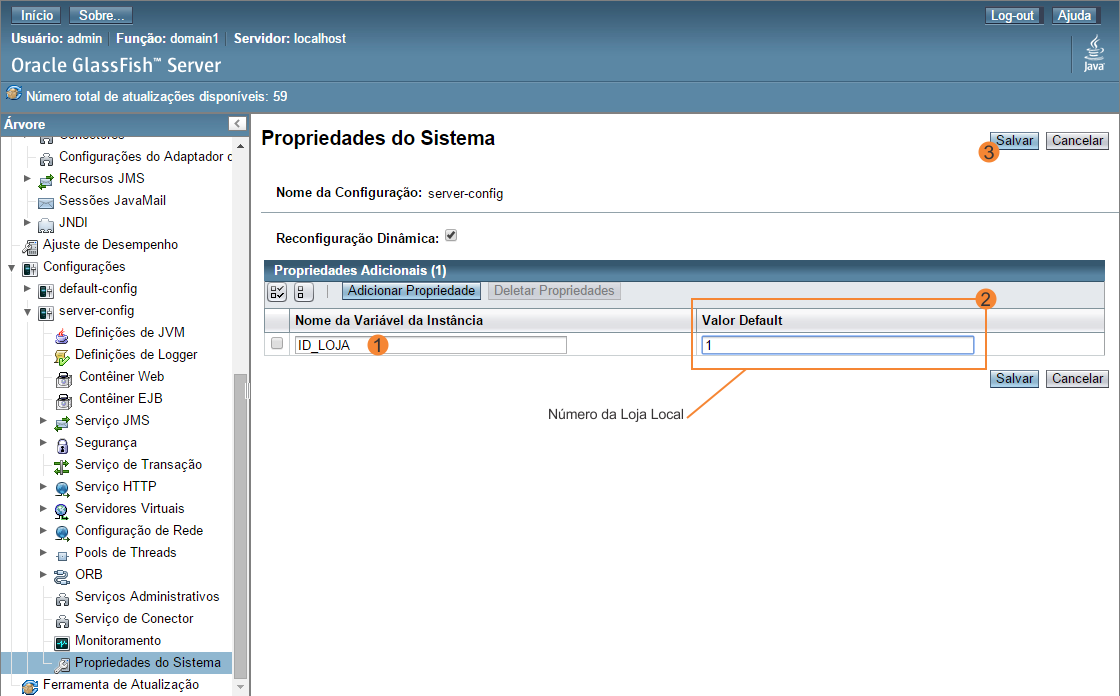Click the tree panel vertical scrollbar
This screenshot has height=696, width=1120.
click(x=239, y=500)
